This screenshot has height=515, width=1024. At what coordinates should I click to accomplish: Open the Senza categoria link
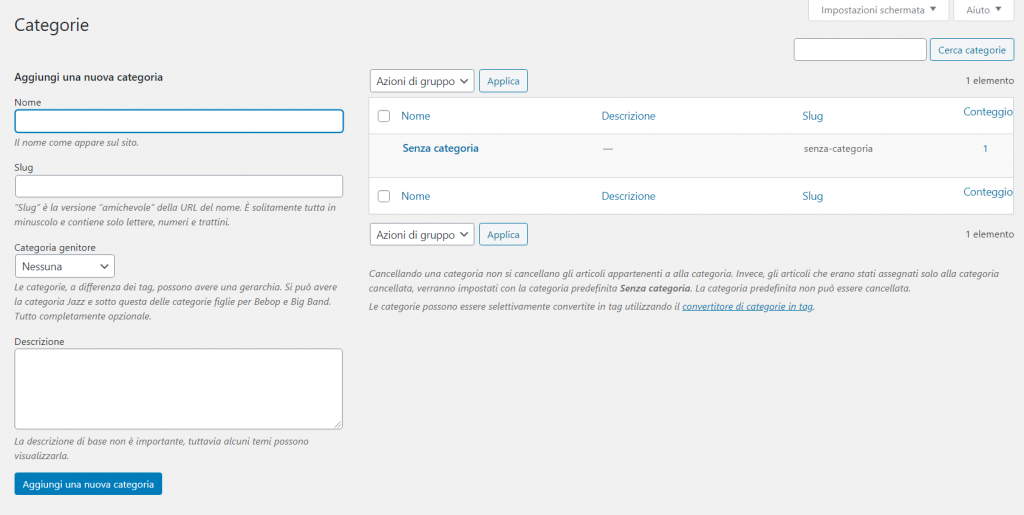[440, 148]
